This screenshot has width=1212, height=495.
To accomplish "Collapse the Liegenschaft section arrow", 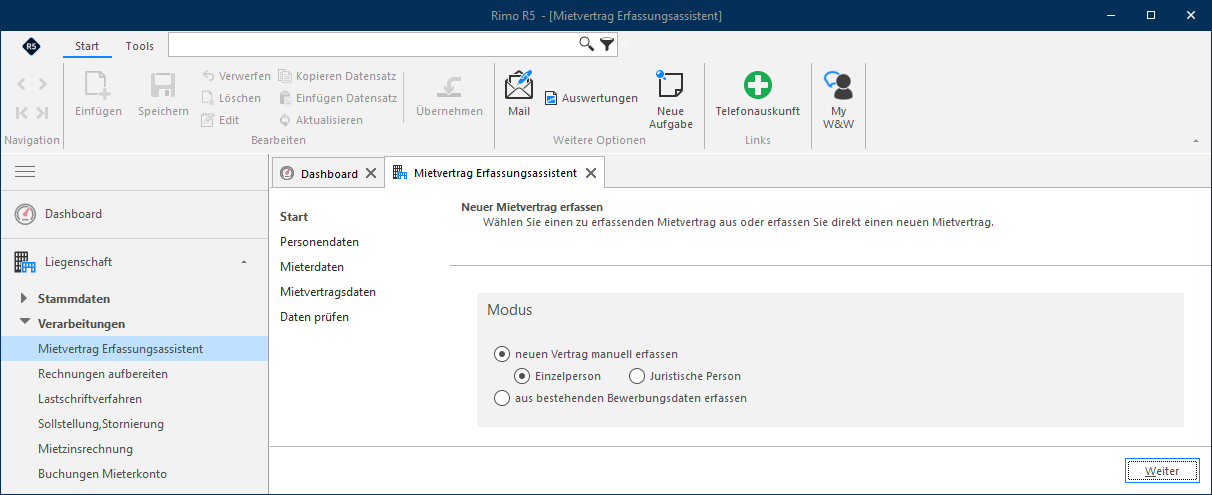I will [x=245, y=262].
